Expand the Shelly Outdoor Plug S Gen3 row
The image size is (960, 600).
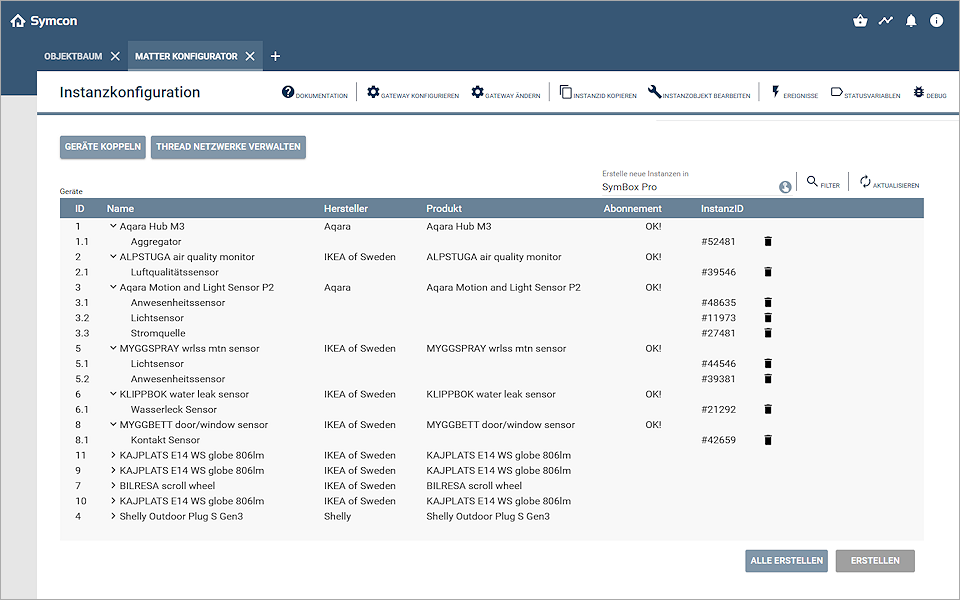[x=113, y=517]
